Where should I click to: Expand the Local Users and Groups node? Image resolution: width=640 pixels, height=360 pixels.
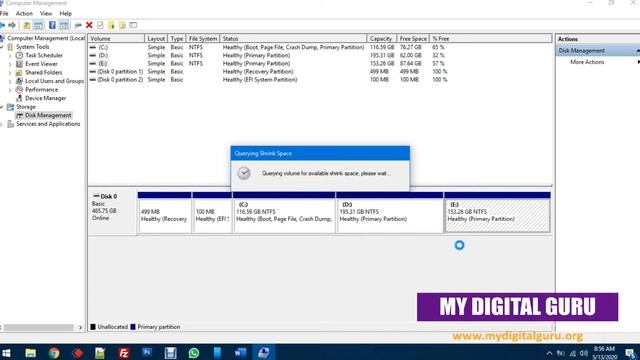(x=10, y=81)
